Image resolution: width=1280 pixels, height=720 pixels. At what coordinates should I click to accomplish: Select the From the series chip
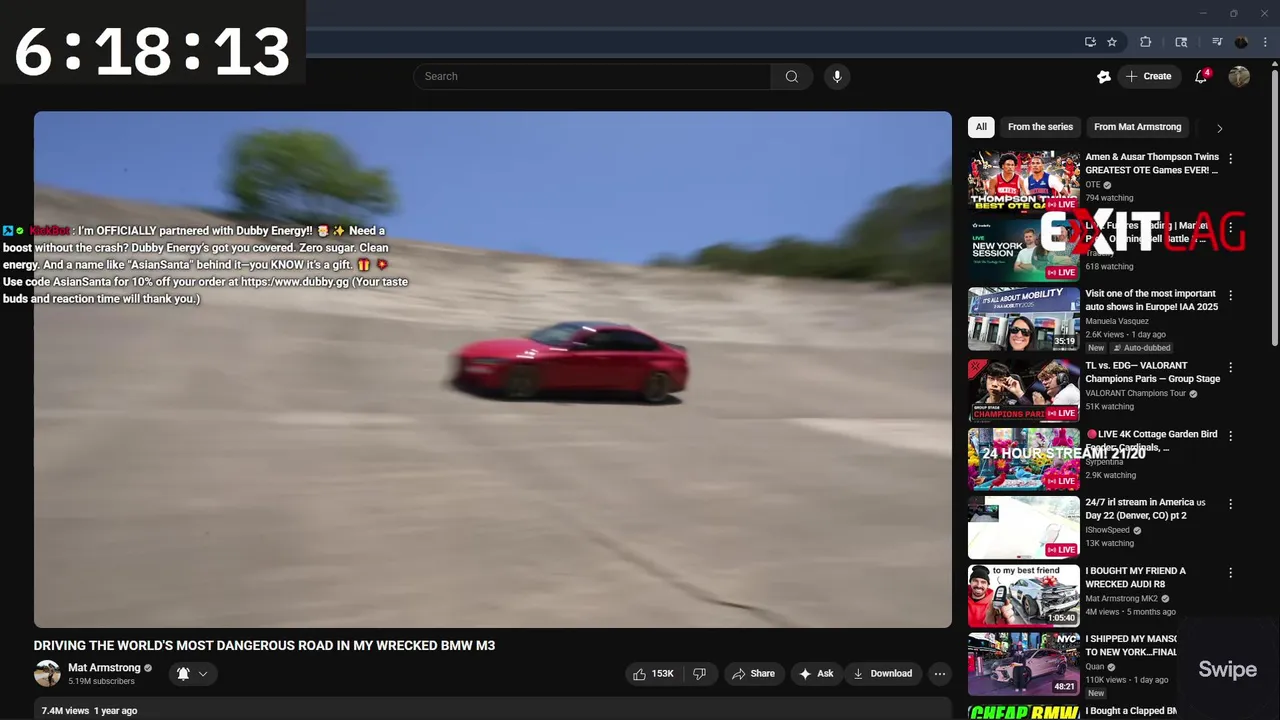coord(1040,127)
